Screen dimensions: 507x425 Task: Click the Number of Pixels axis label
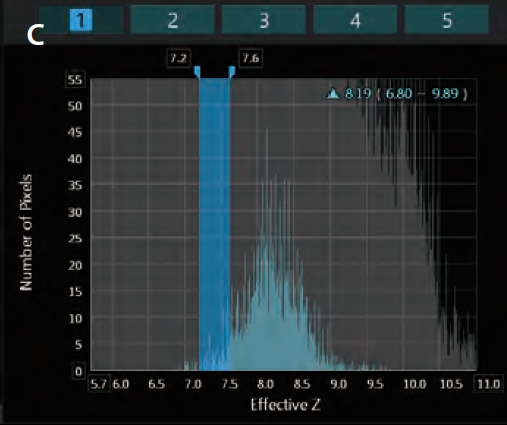point(26,232)
